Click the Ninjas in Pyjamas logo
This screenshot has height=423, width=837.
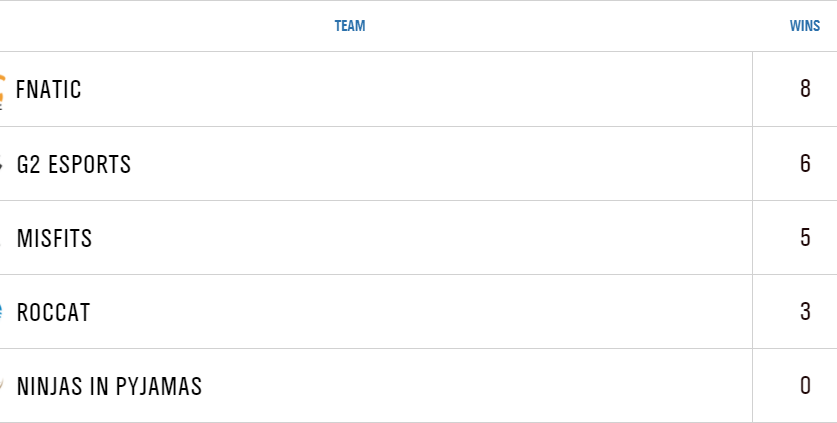(x=3, y=386)
